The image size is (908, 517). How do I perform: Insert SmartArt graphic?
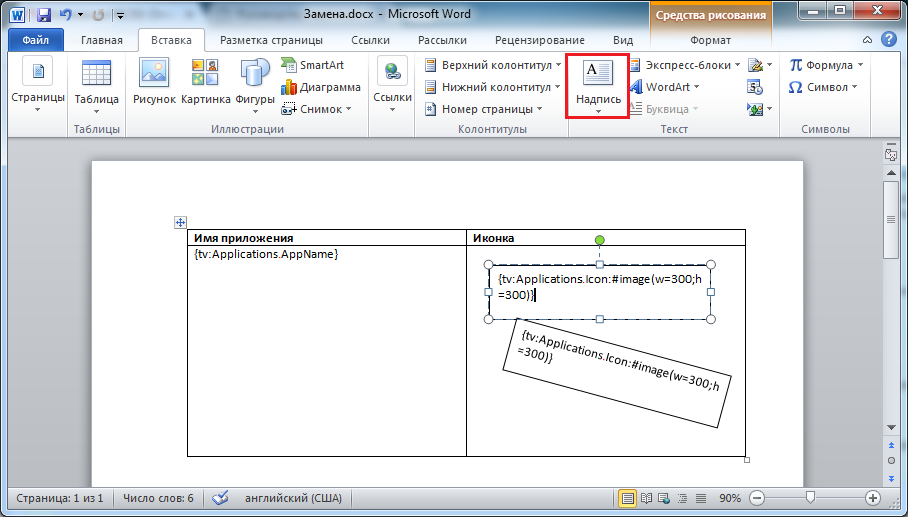tap(312, 65)
